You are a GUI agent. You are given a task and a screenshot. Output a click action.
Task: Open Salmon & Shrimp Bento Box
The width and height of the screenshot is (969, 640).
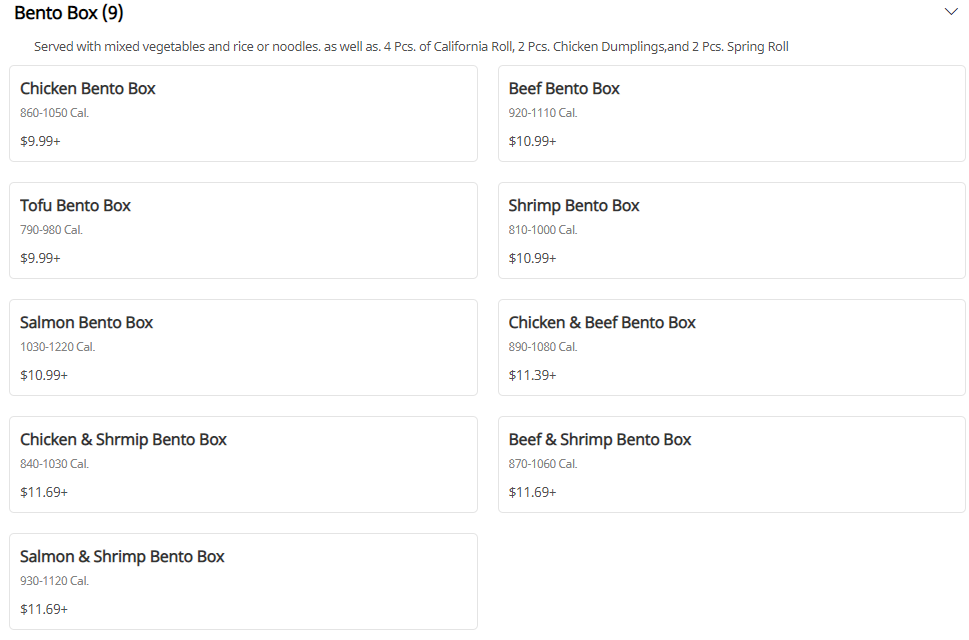coord(243,581)
